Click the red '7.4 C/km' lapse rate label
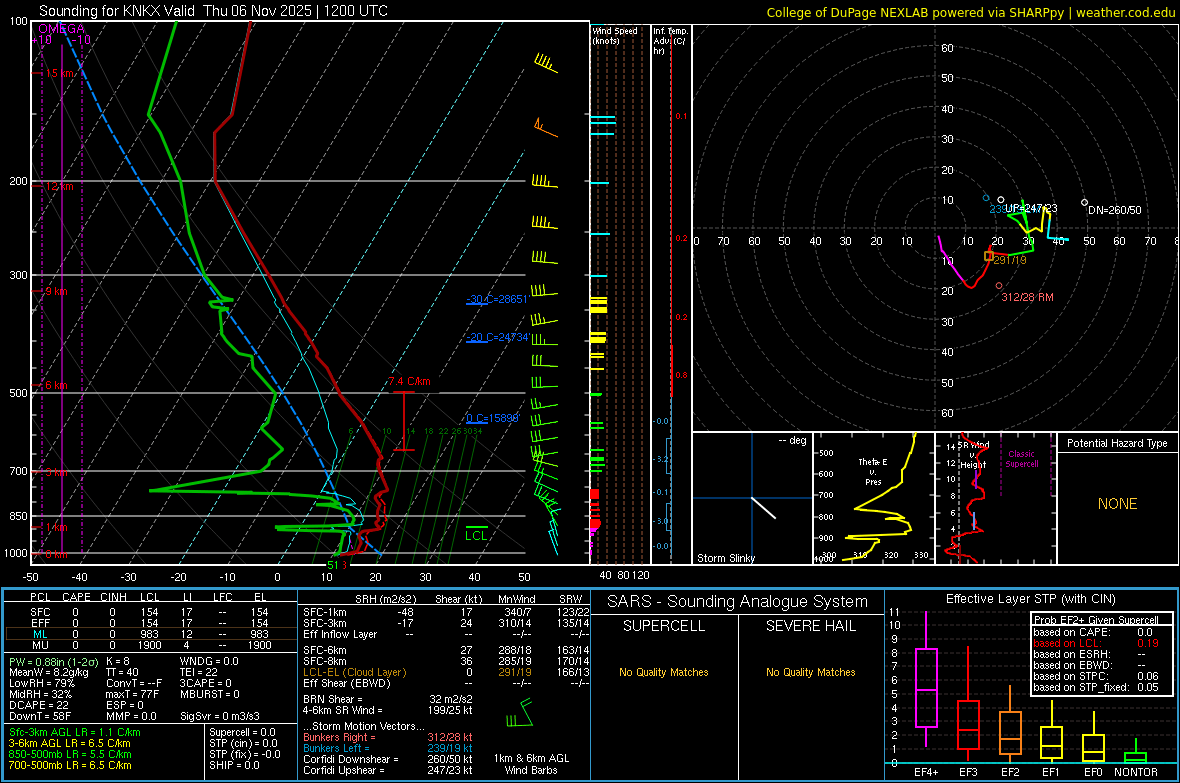This screenshot has height=783, width=1180. [410, 381]
